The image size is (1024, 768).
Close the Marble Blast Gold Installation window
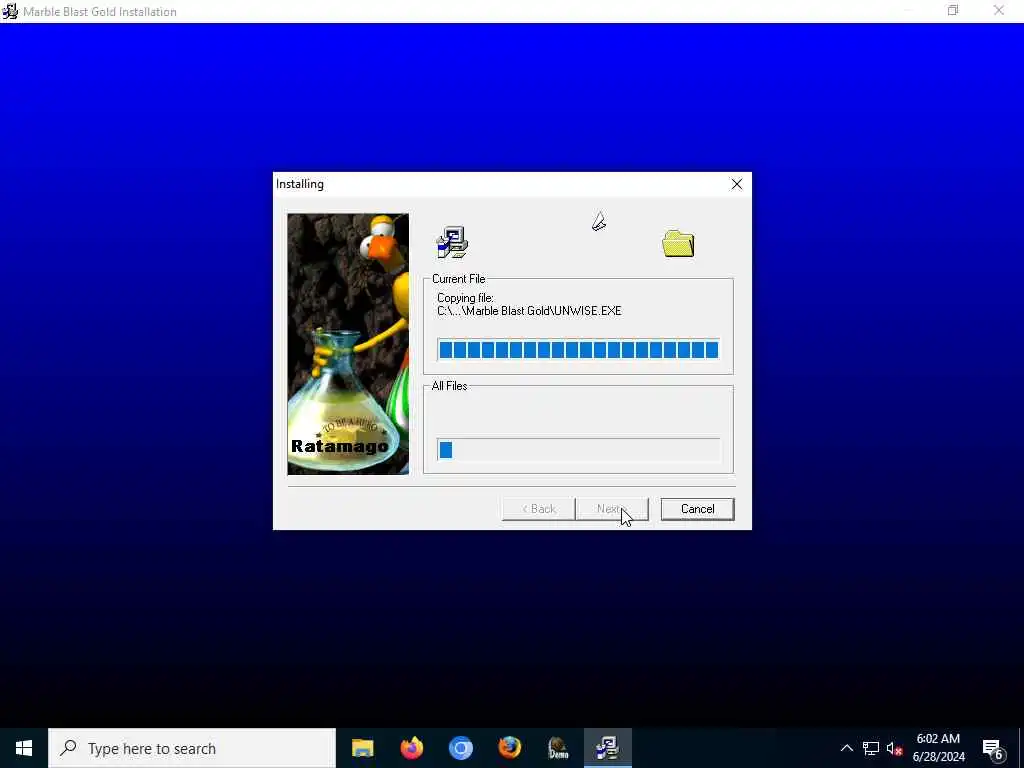coord(999,10)
